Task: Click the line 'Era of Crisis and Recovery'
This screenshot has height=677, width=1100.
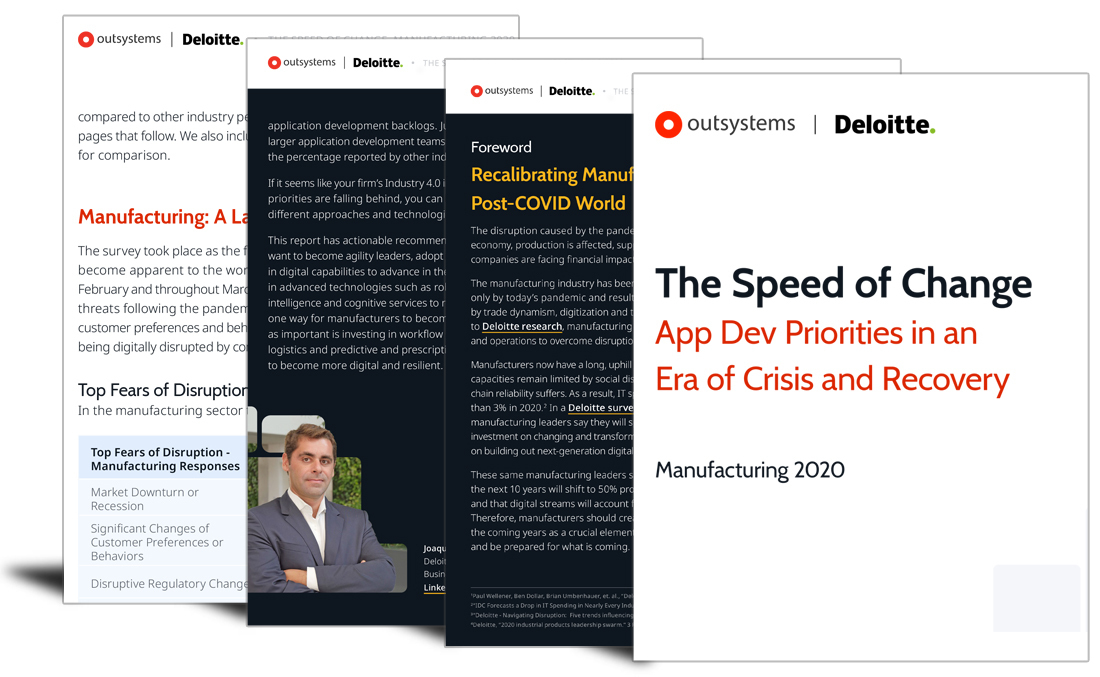Action: click(x=832, y=380)
